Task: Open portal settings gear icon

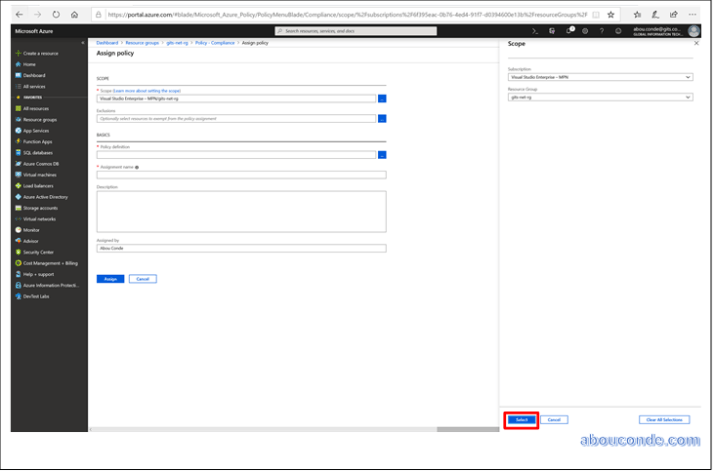Action: pyautogui.click(x=586, y=31)
